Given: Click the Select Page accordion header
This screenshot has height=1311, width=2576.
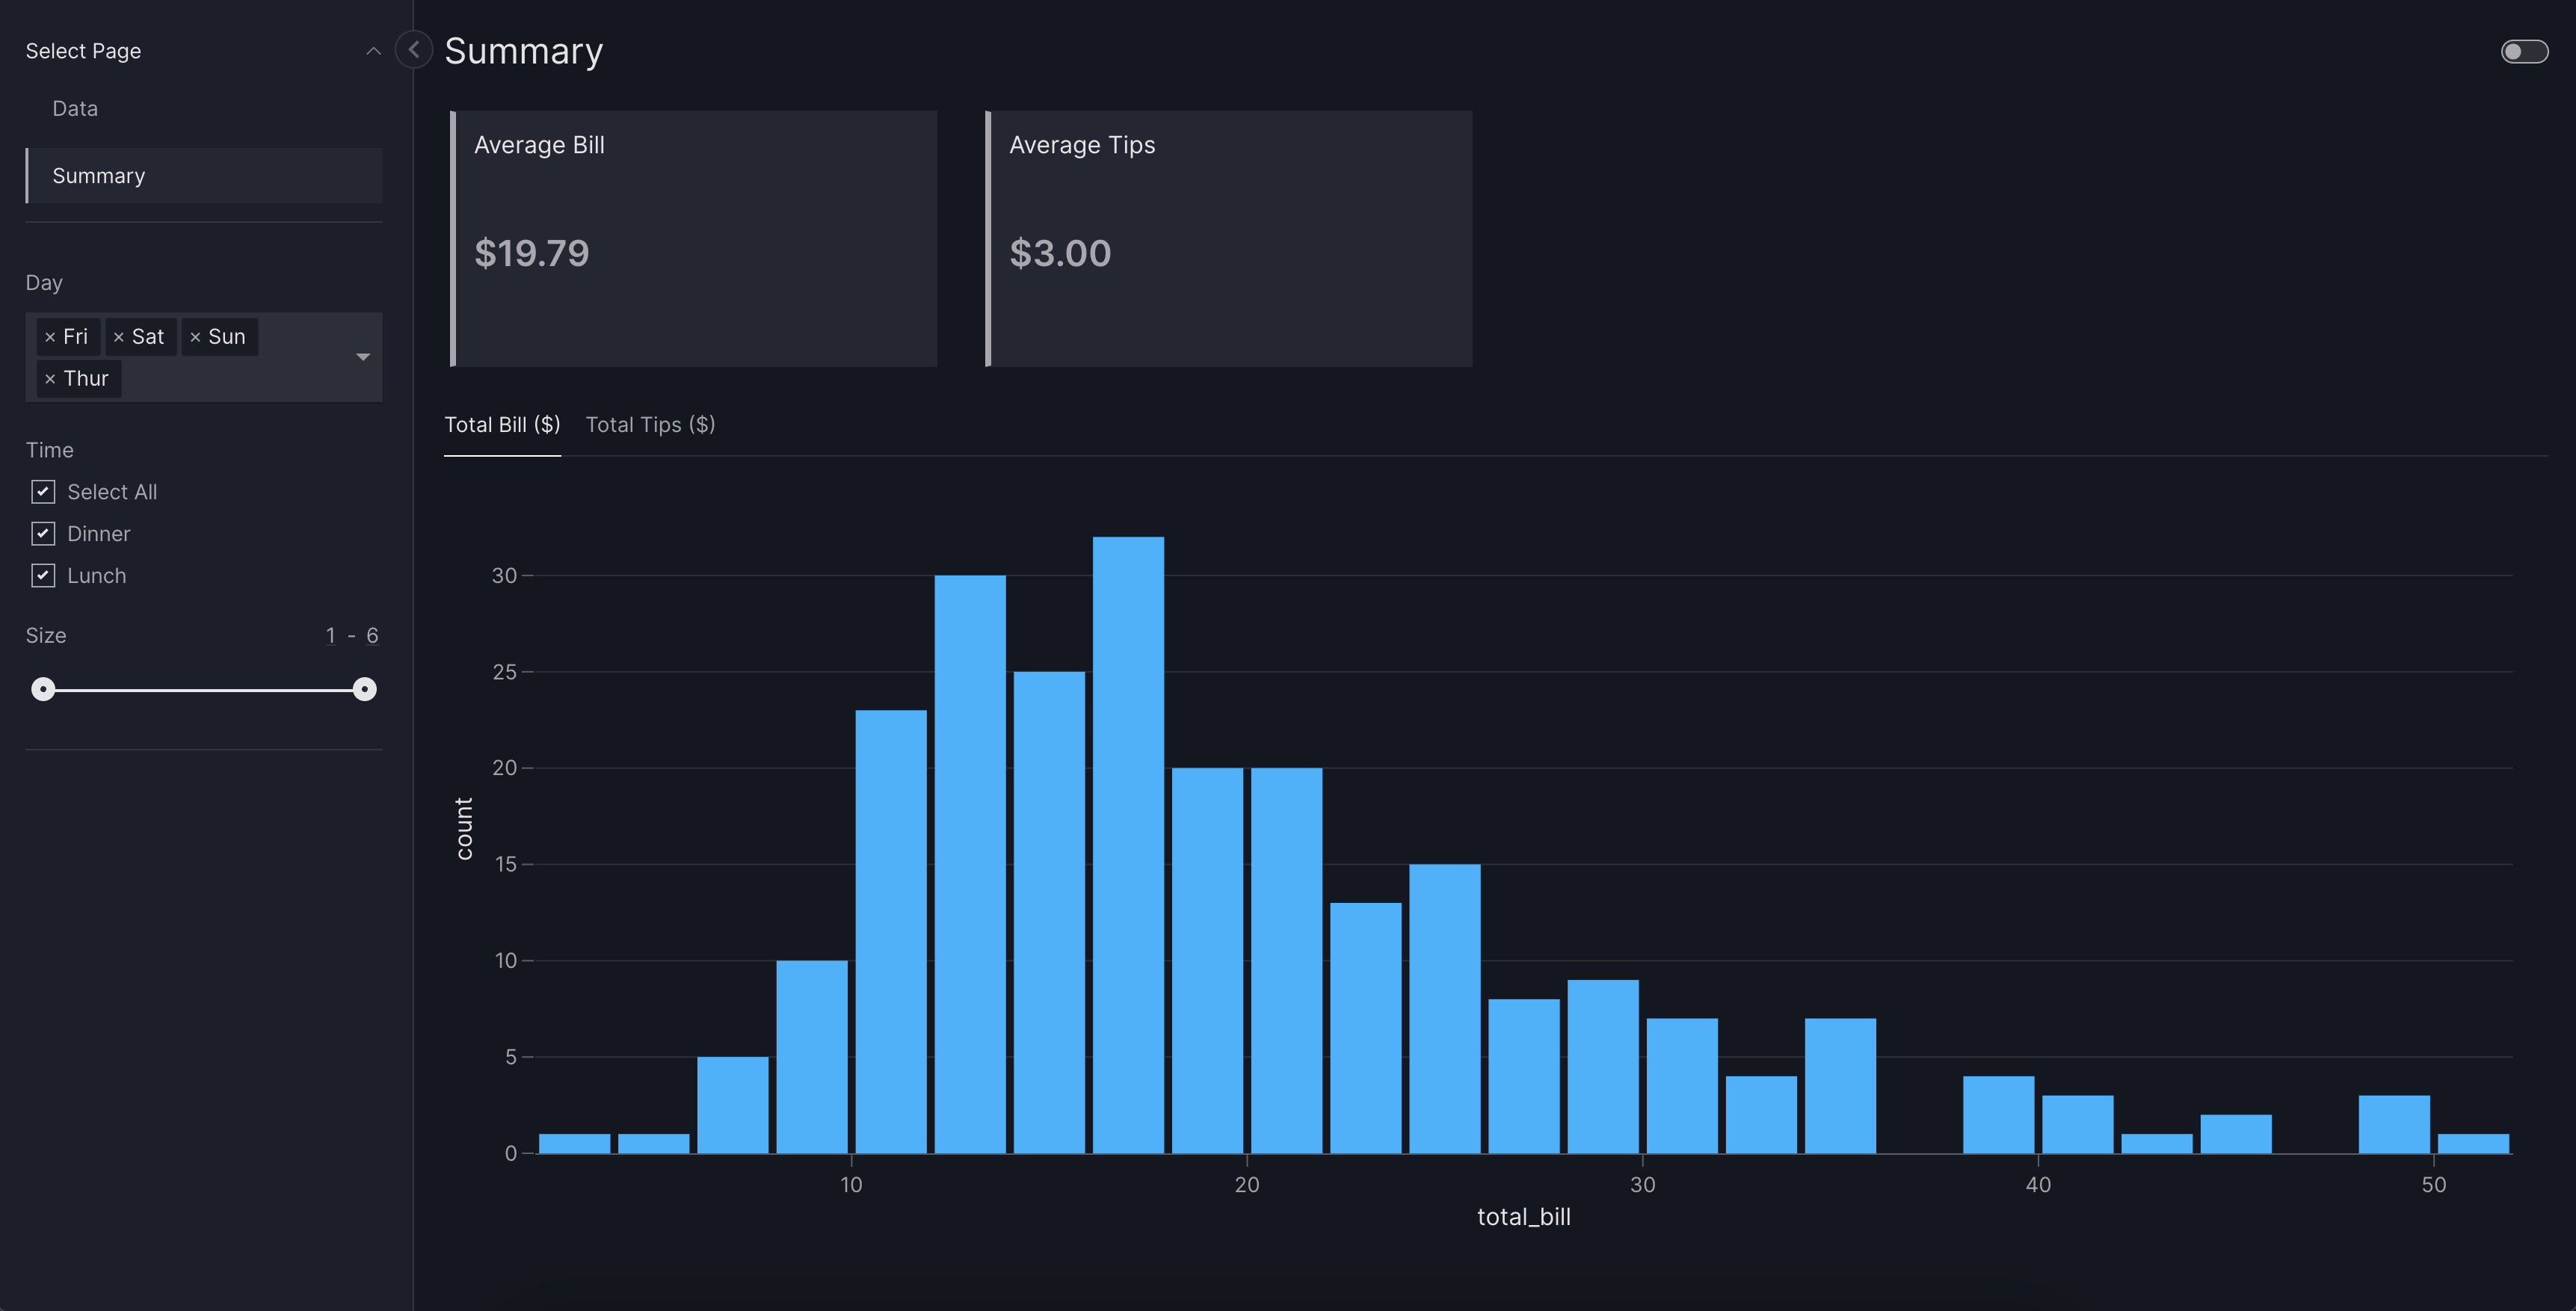Looking at the screenshot, I should pos(84,51).
